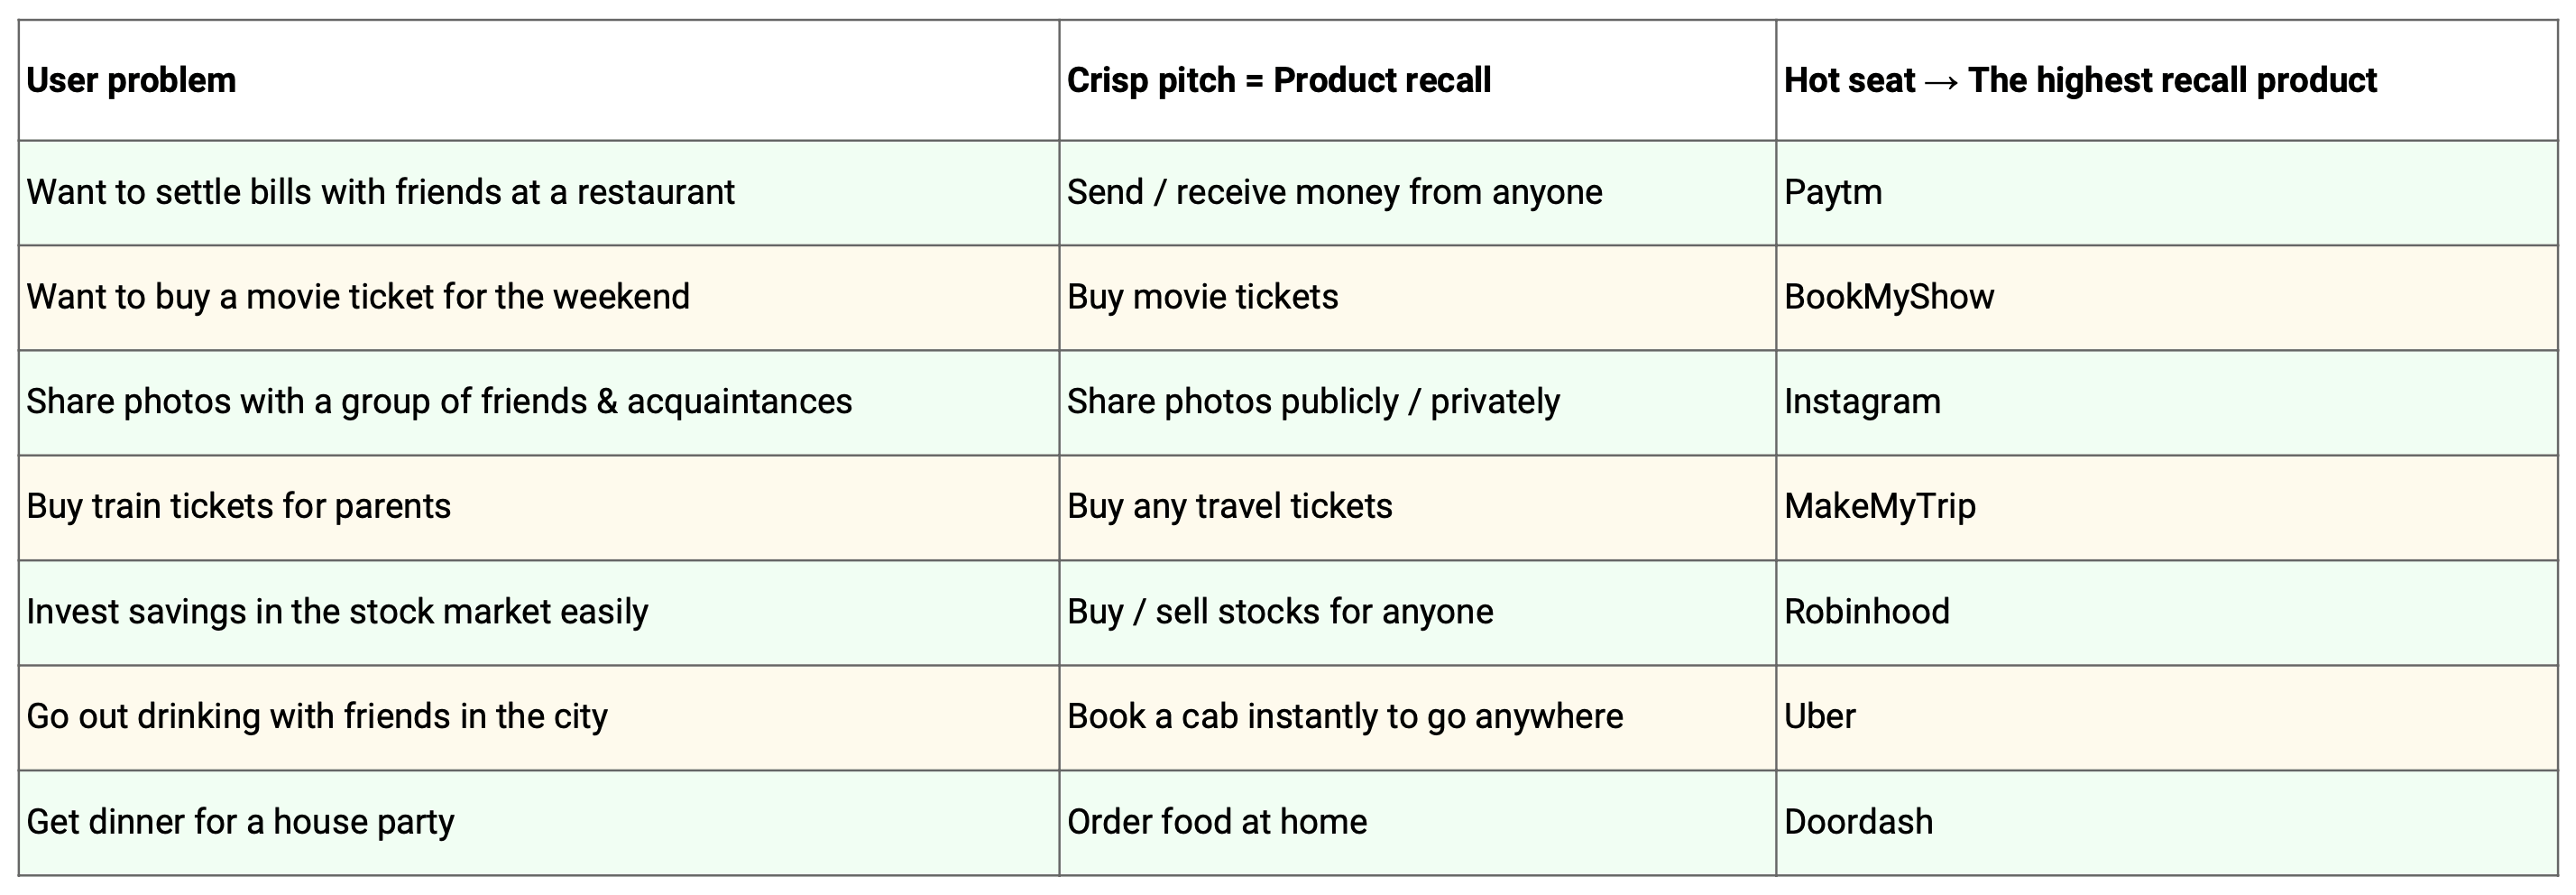Screen dimensions: 2576x895
Task: Click the 'Order food at home' cell
Action: tap(1418, 823)
